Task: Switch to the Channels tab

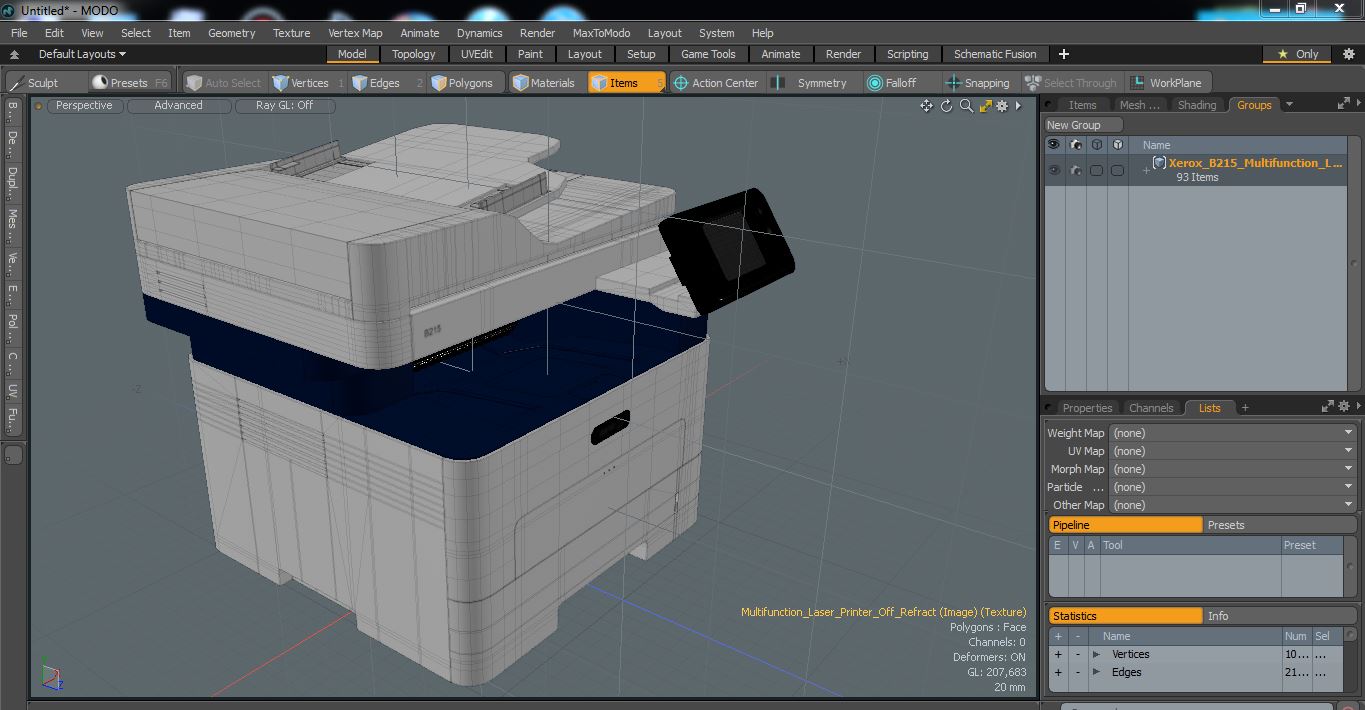Action: (1151, 408)
